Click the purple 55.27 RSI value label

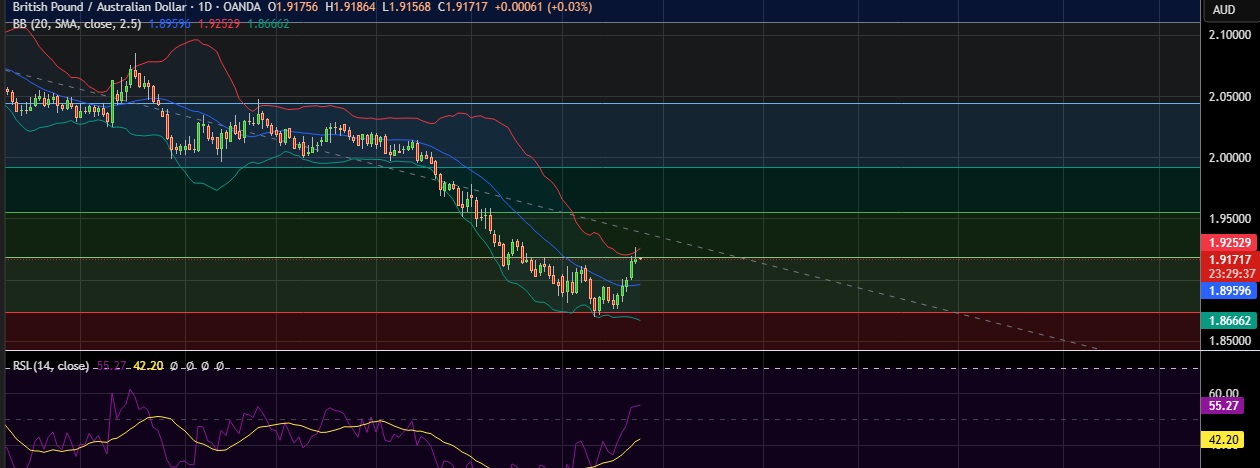click(1228, 406)
